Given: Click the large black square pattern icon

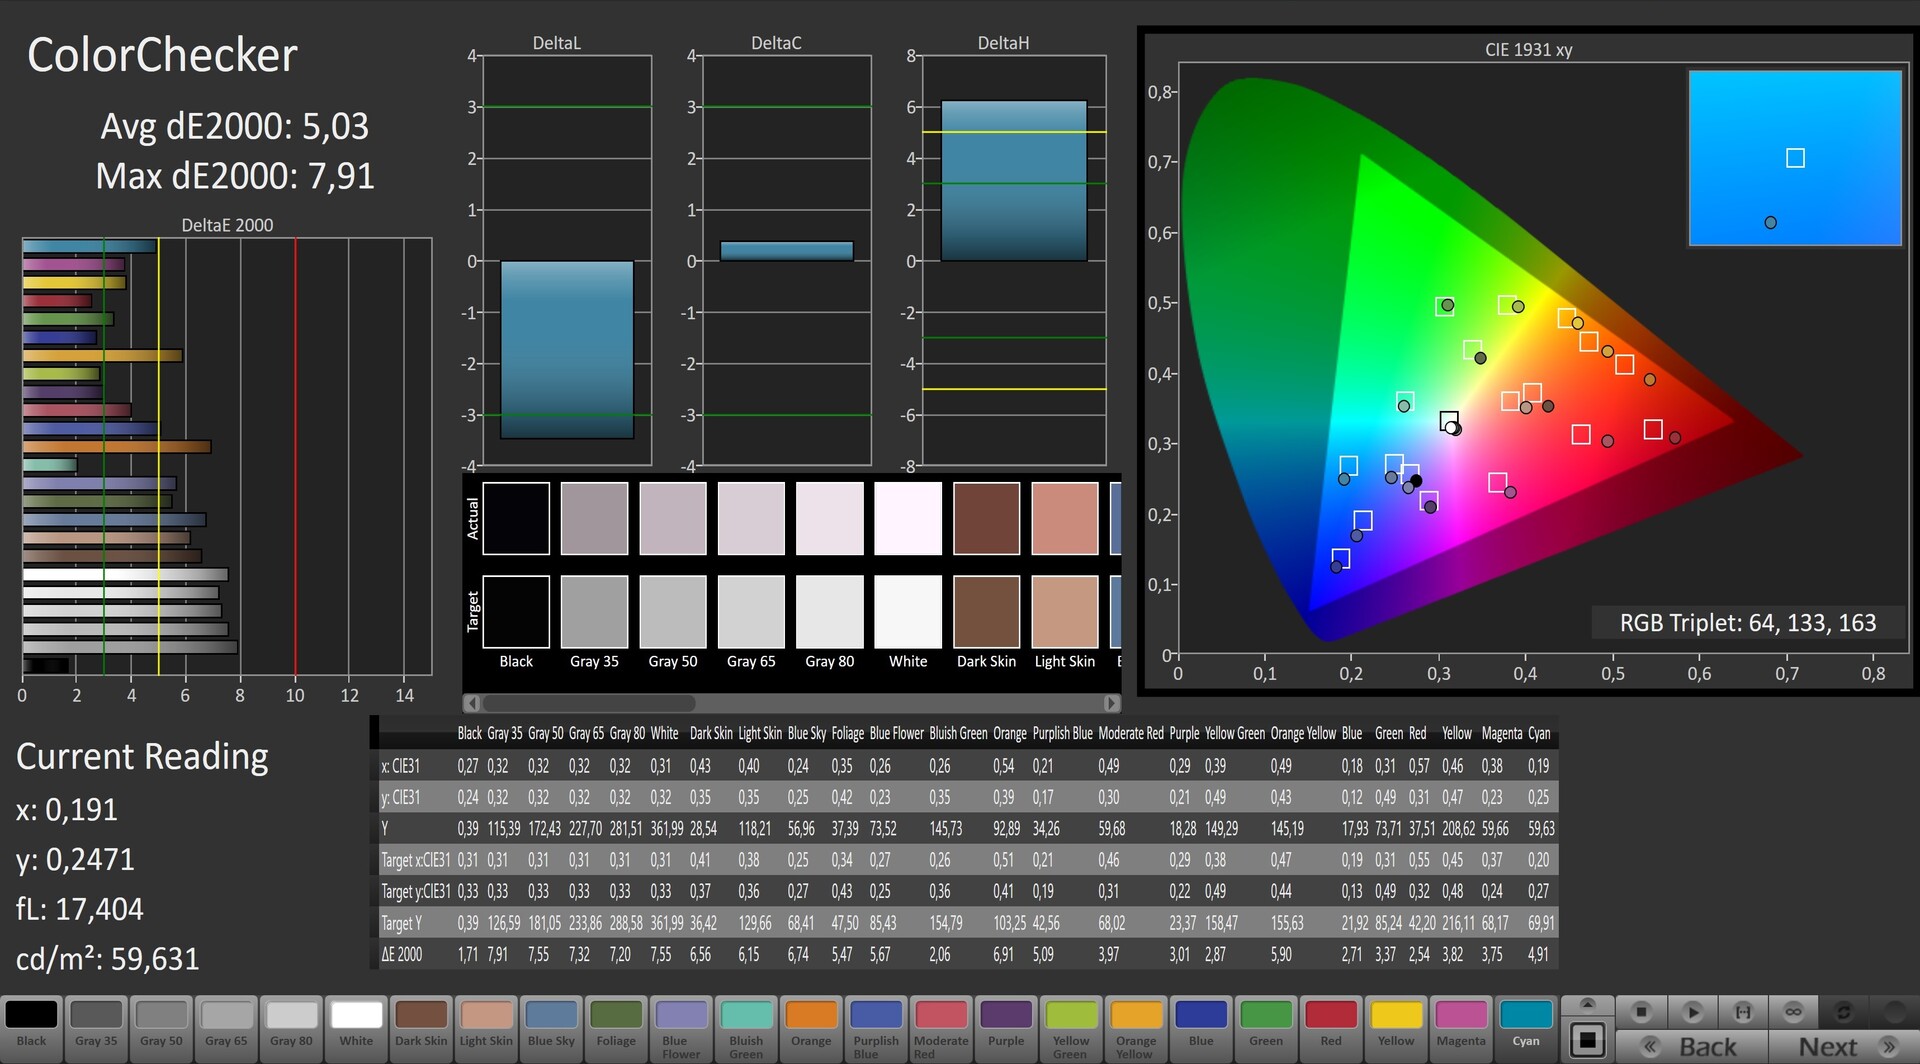Looking at the screenshot, I should 1587,1039.
